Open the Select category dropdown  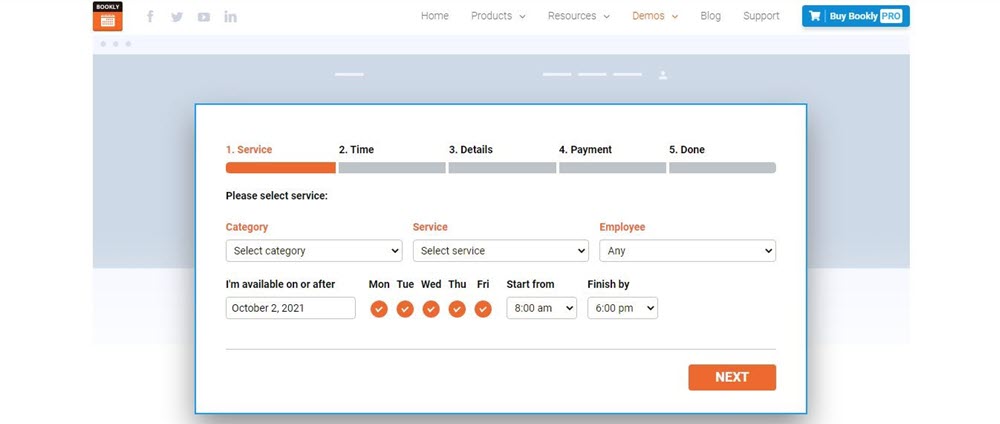click(313, 251)
